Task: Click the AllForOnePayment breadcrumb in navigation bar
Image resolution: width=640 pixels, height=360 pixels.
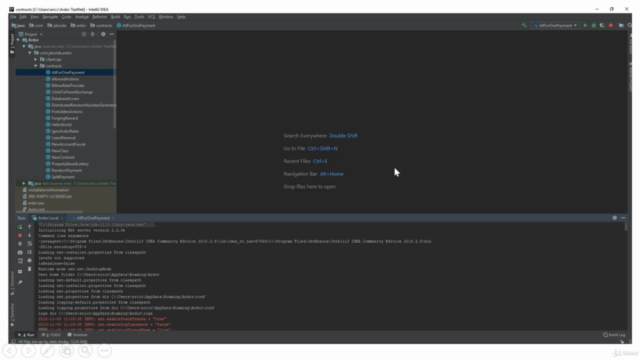Action: click(x=136, y=25)
